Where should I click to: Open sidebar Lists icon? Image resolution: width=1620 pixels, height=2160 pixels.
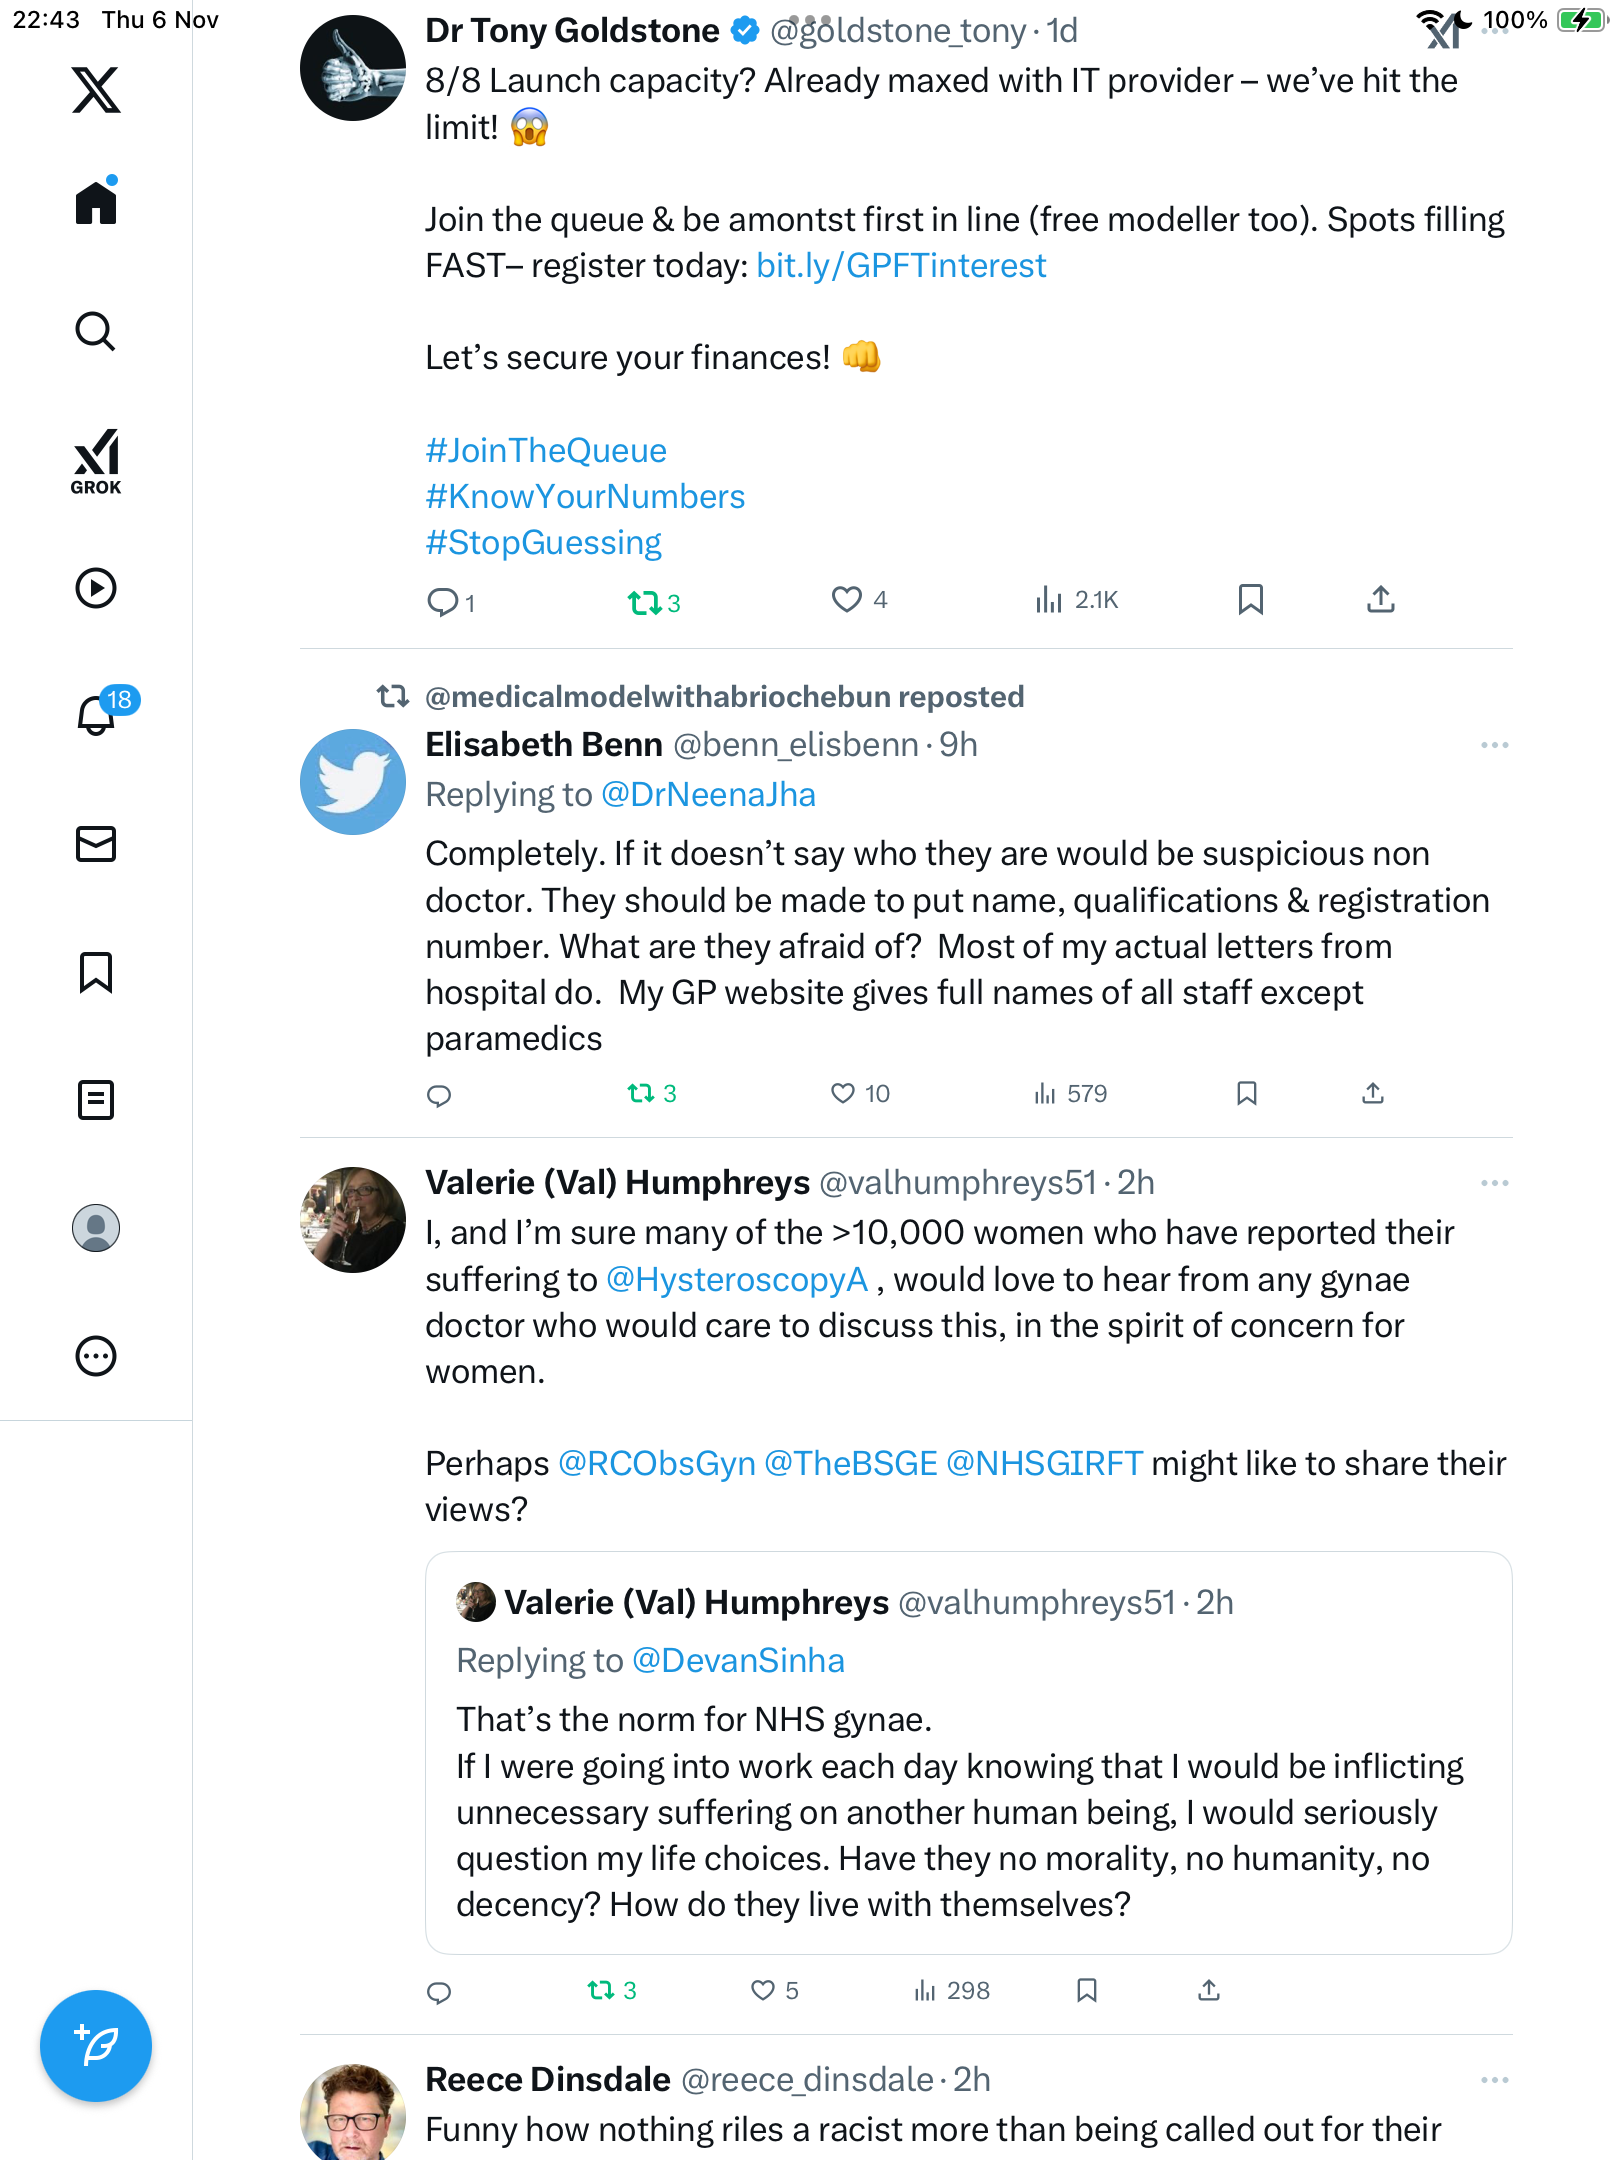click(96, 1100)
